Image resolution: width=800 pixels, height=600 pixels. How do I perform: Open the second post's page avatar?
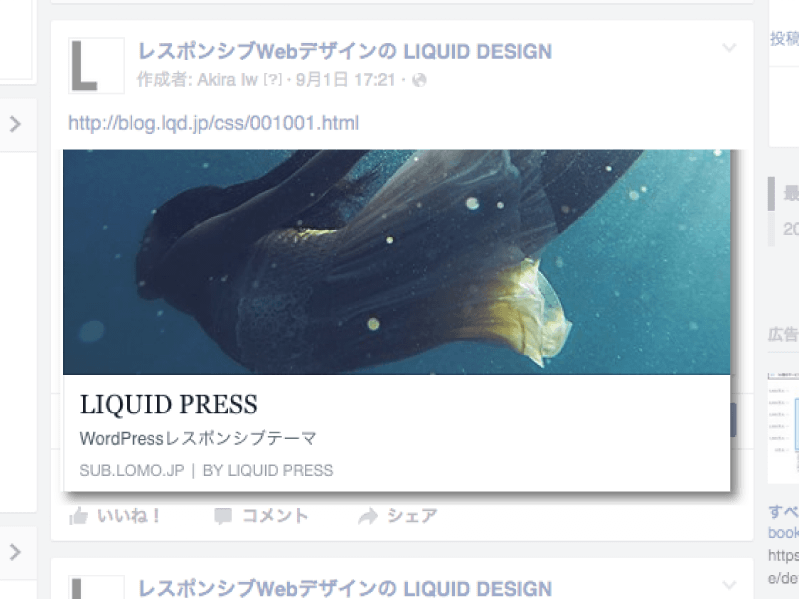click(x=96, y=587)
